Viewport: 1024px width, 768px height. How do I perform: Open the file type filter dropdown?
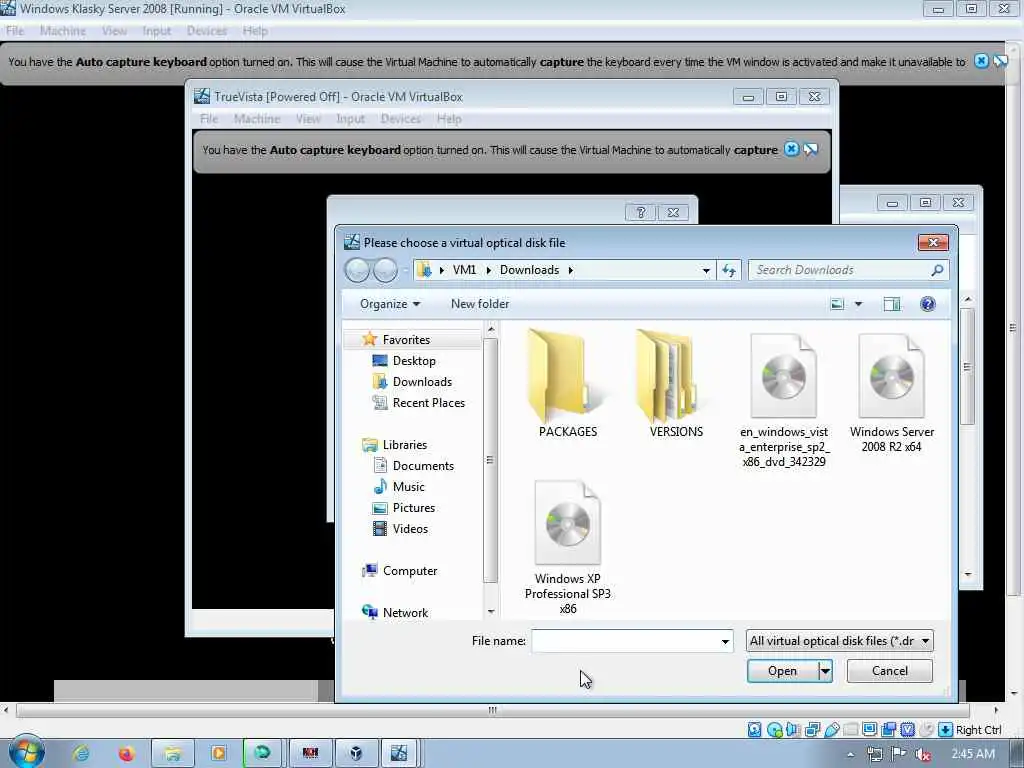pos(839,641)
